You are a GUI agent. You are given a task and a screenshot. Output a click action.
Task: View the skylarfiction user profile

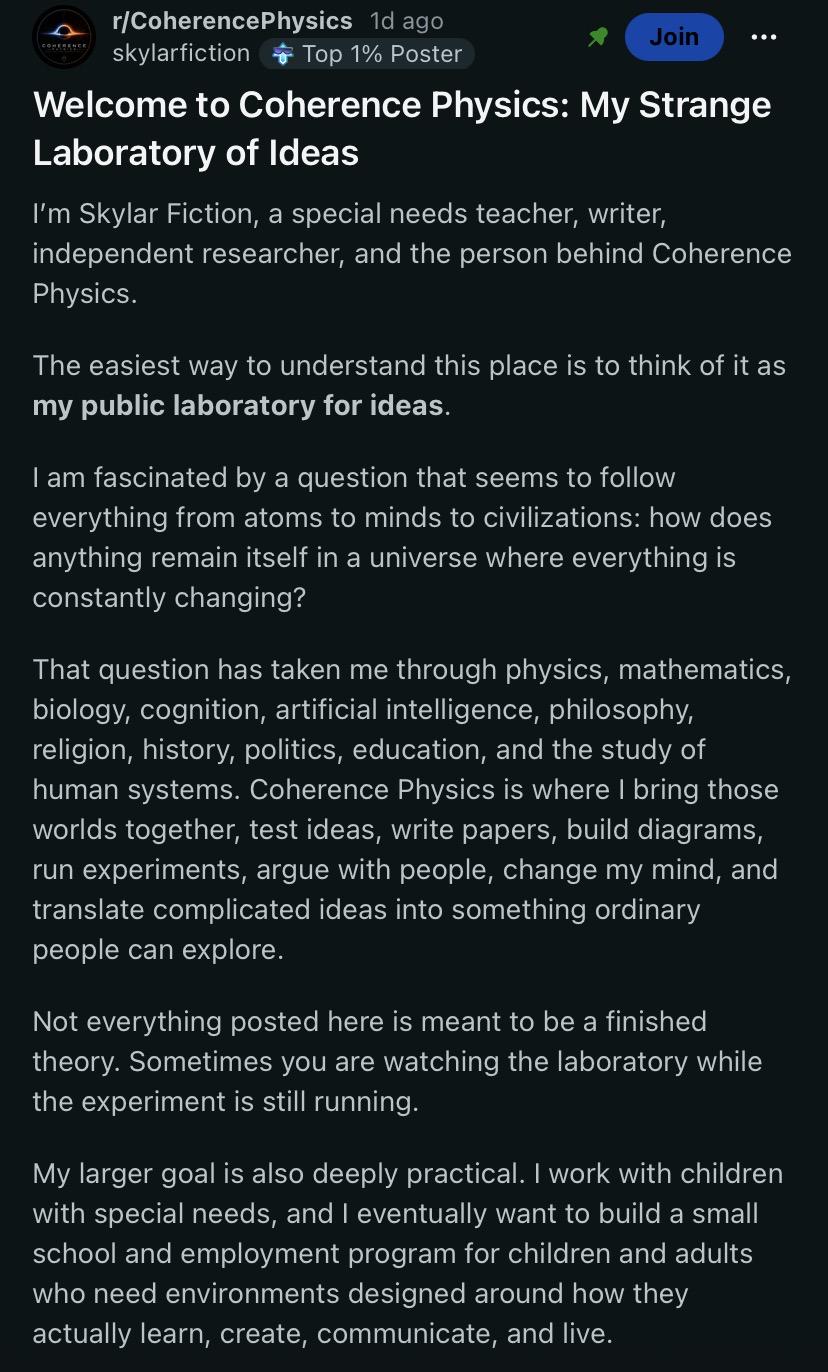181,53
